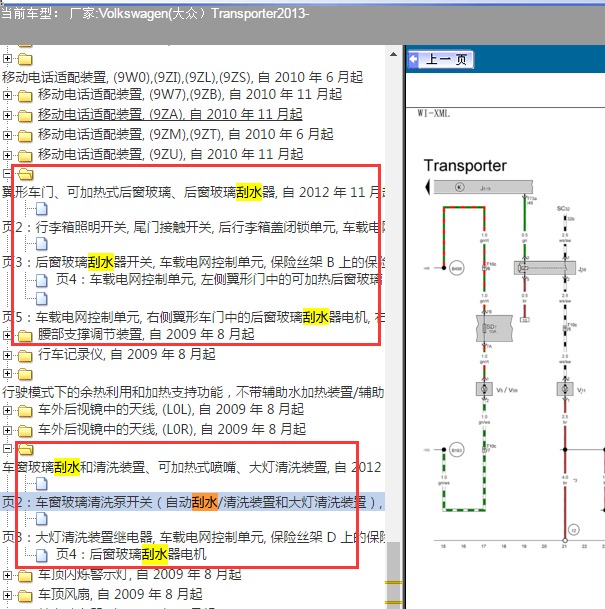Click folder icon of 行车记录仪
Image resolution: width=605 pixels, height=609 pixels.
tap(25, 355)
